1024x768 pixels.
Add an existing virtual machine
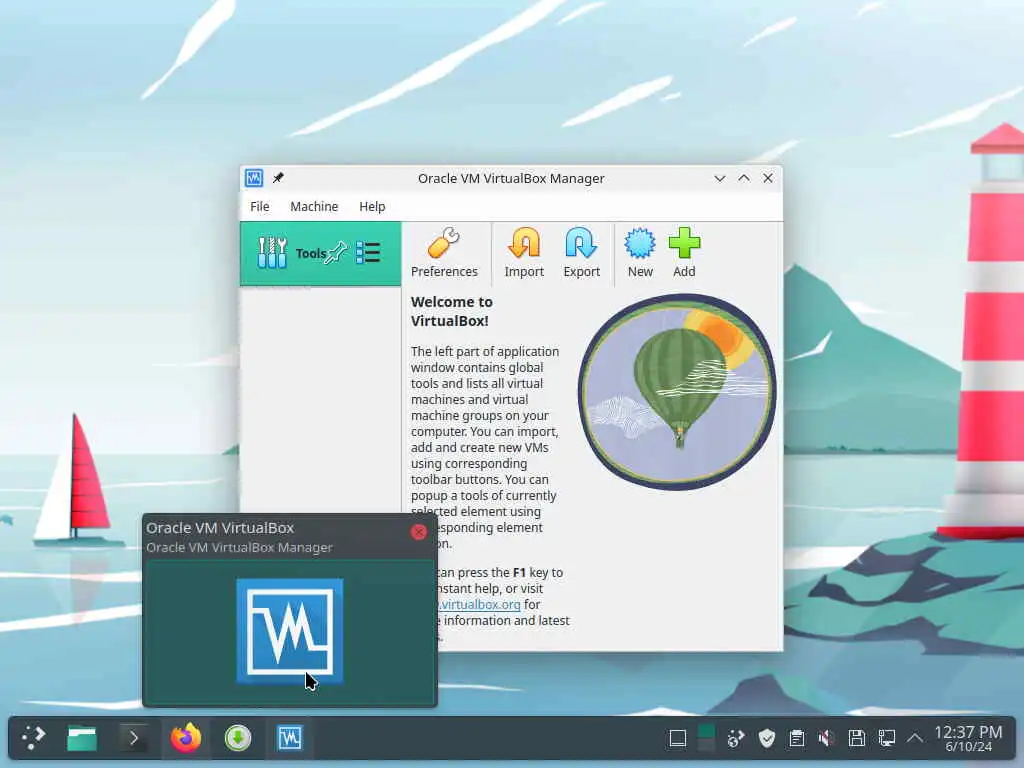[684, 253]
